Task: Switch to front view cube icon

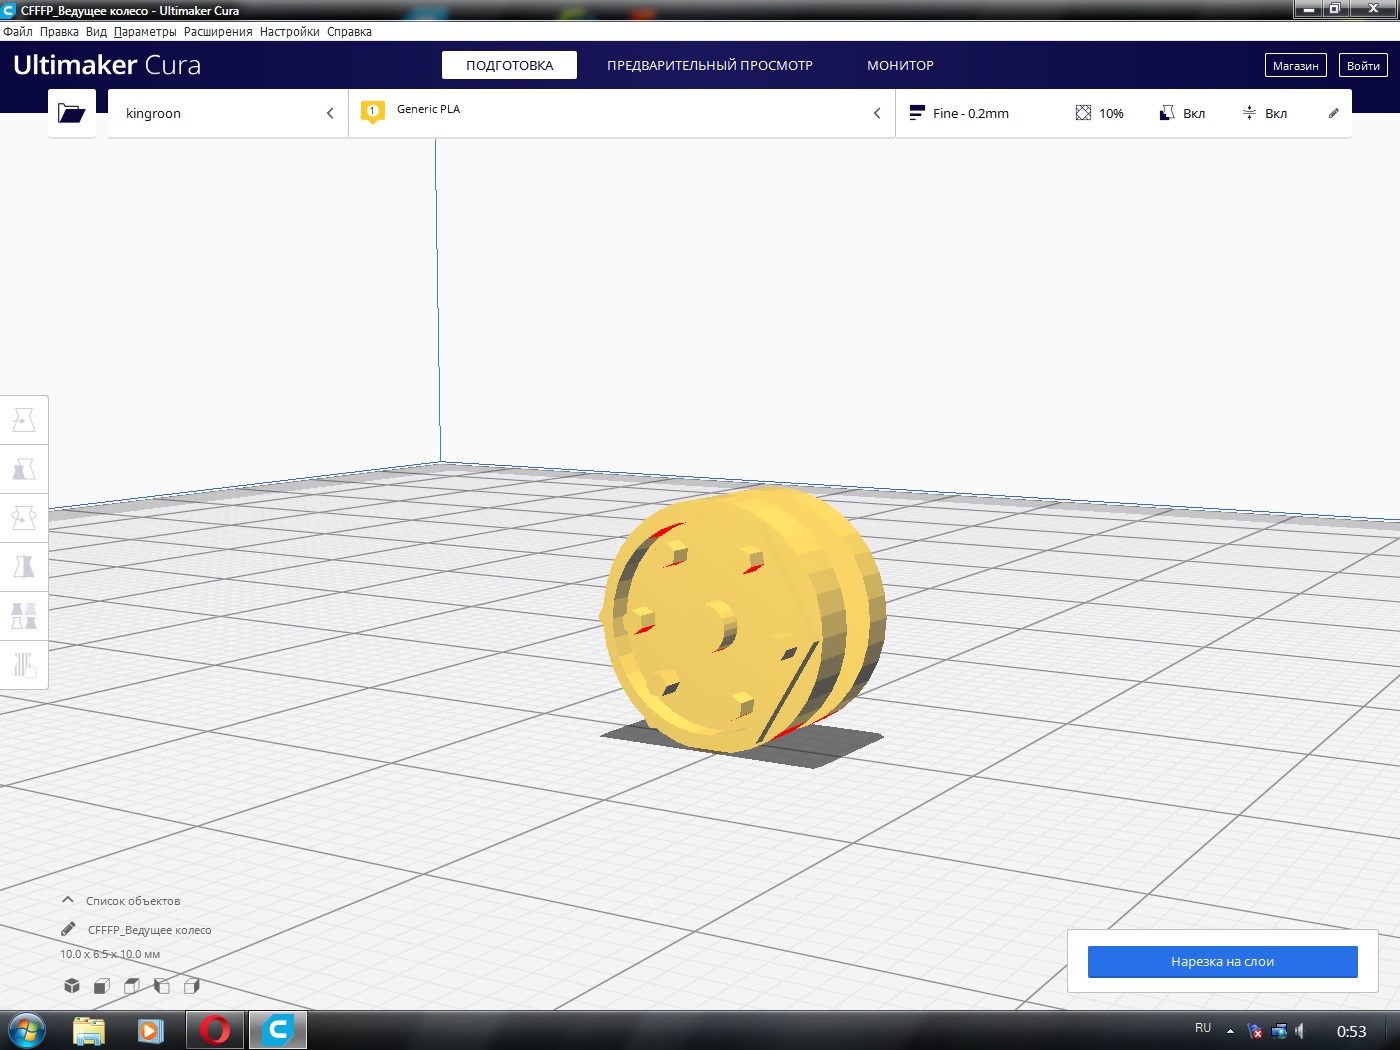Action: [102, 986]
